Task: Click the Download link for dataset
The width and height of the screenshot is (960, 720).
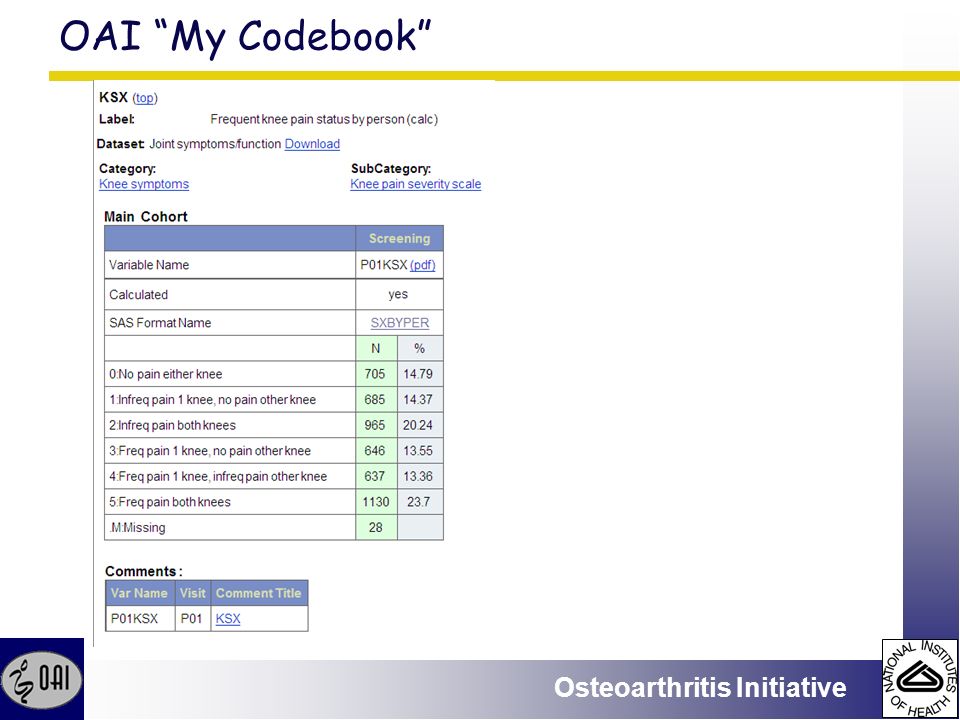Action: point(312,144)
